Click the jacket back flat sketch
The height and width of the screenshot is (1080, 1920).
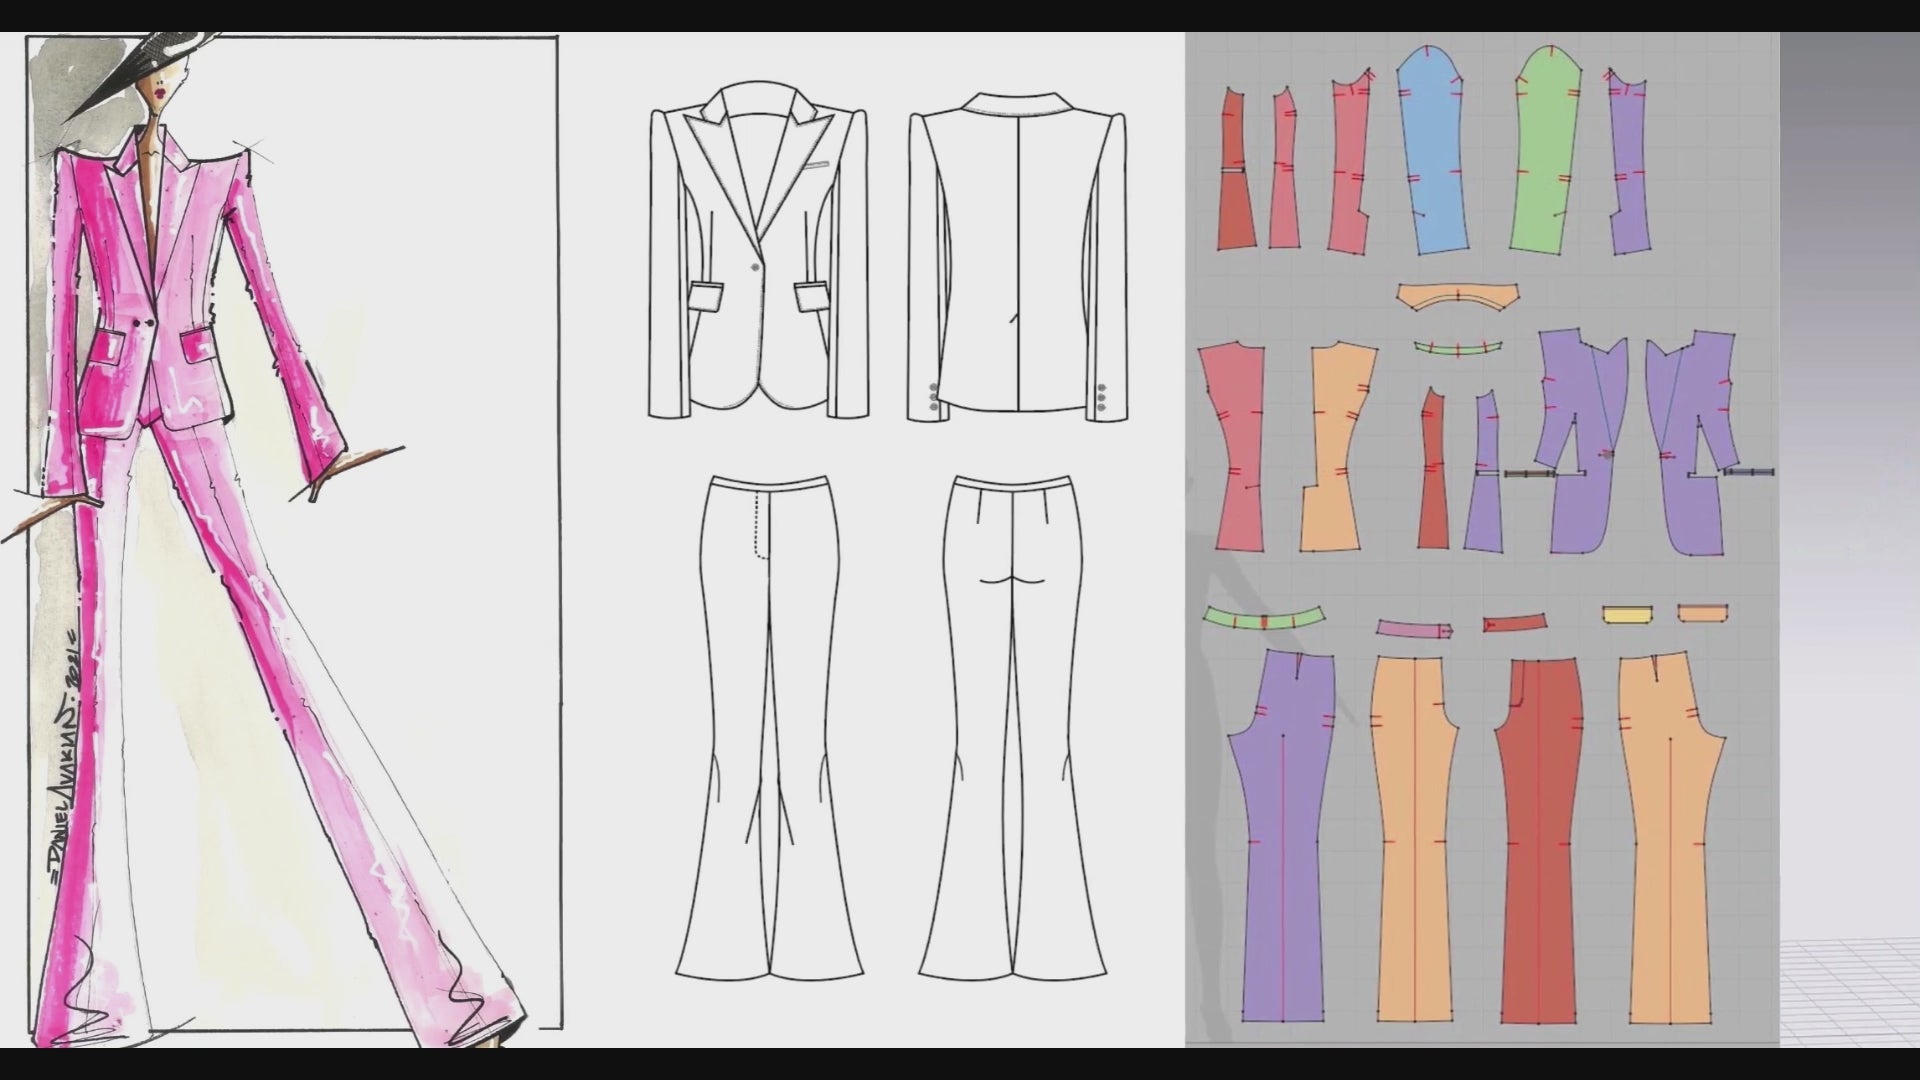[x=1017, y=255]
